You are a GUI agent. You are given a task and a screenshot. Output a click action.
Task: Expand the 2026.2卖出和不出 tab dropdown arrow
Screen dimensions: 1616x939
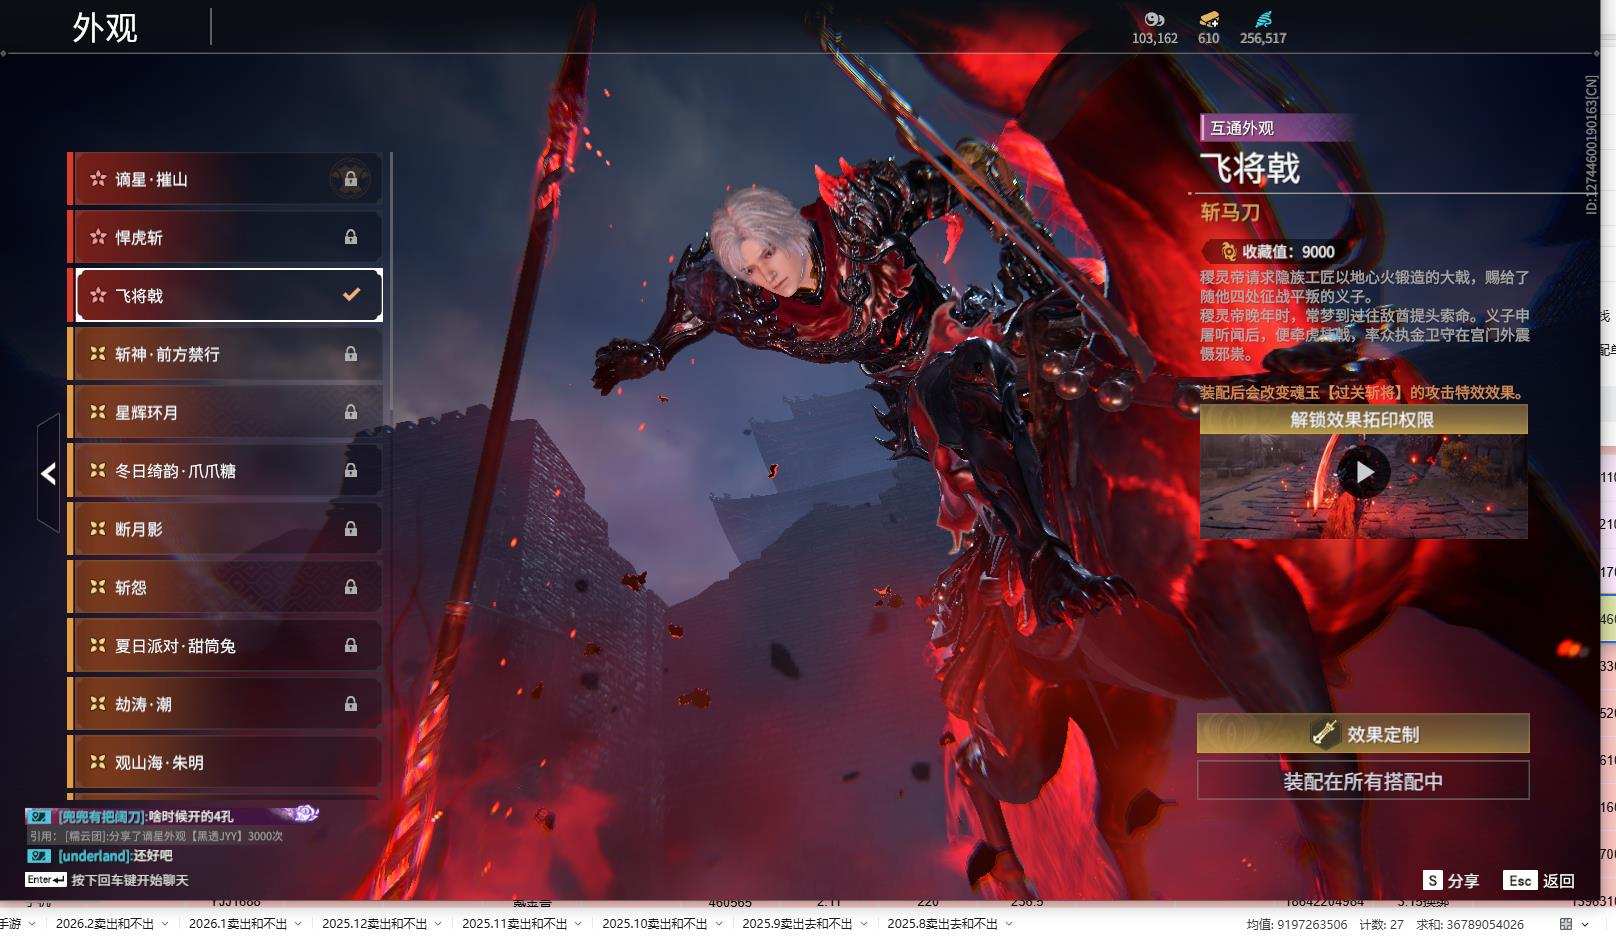pyautogui.click(x=165, y=924)
